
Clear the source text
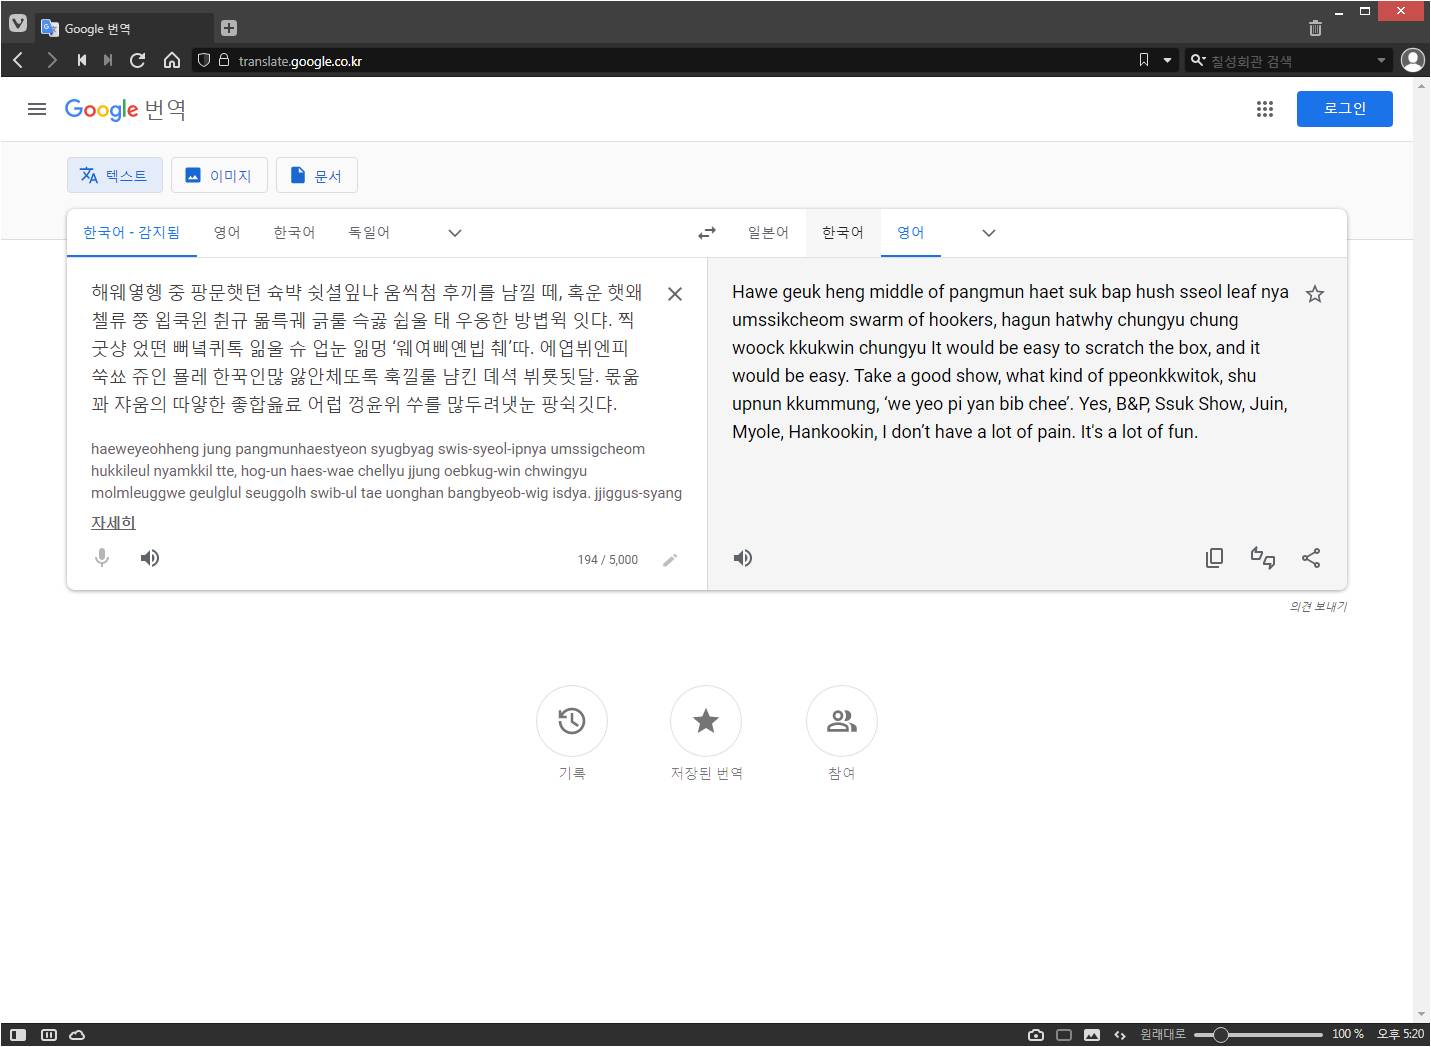[675, 294]
